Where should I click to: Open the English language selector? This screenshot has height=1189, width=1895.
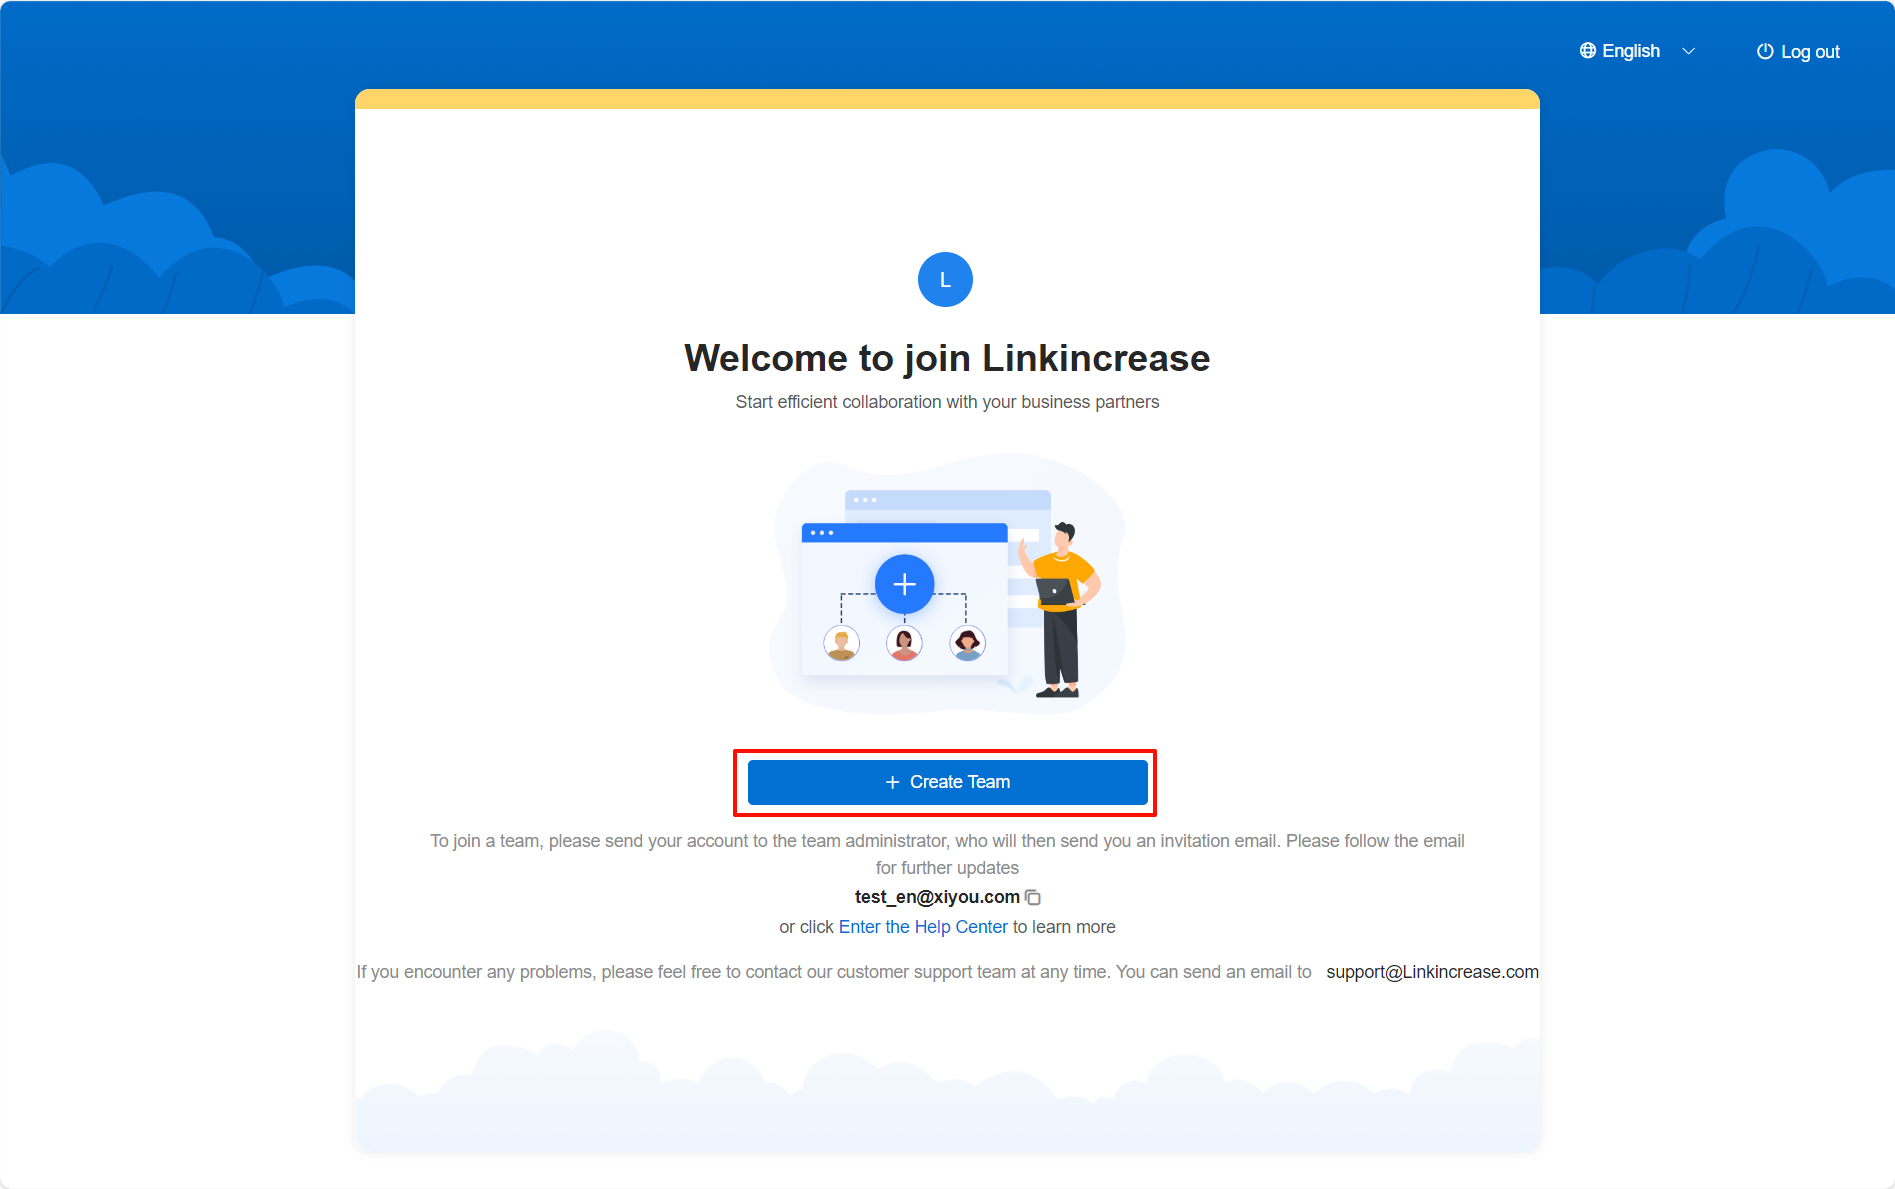[1630, 51]
